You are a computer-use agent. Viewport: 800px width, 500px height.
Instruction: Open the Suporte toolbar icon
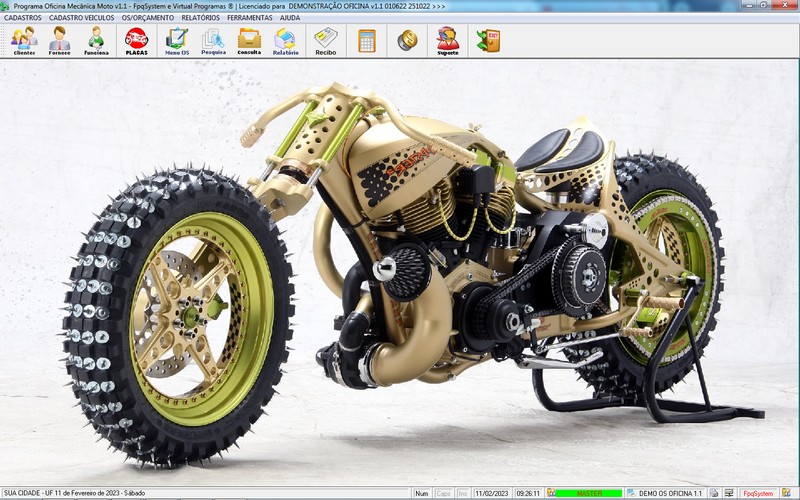[447, 41]
